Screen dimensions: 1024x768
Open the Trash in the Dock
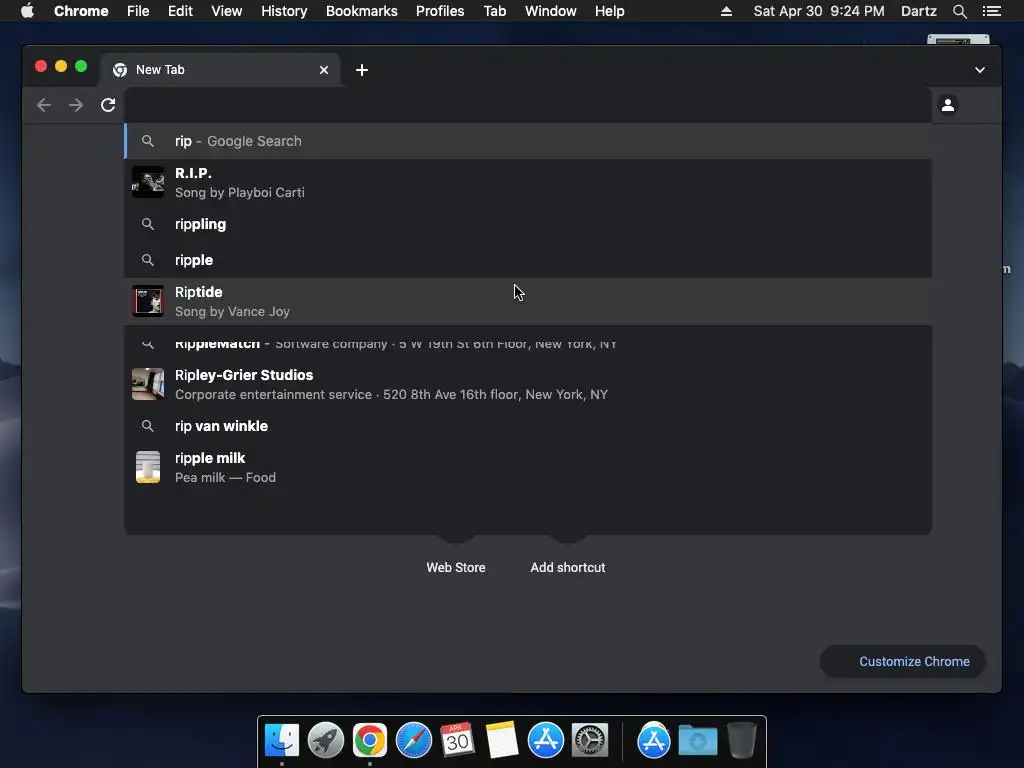click(742, 740)
